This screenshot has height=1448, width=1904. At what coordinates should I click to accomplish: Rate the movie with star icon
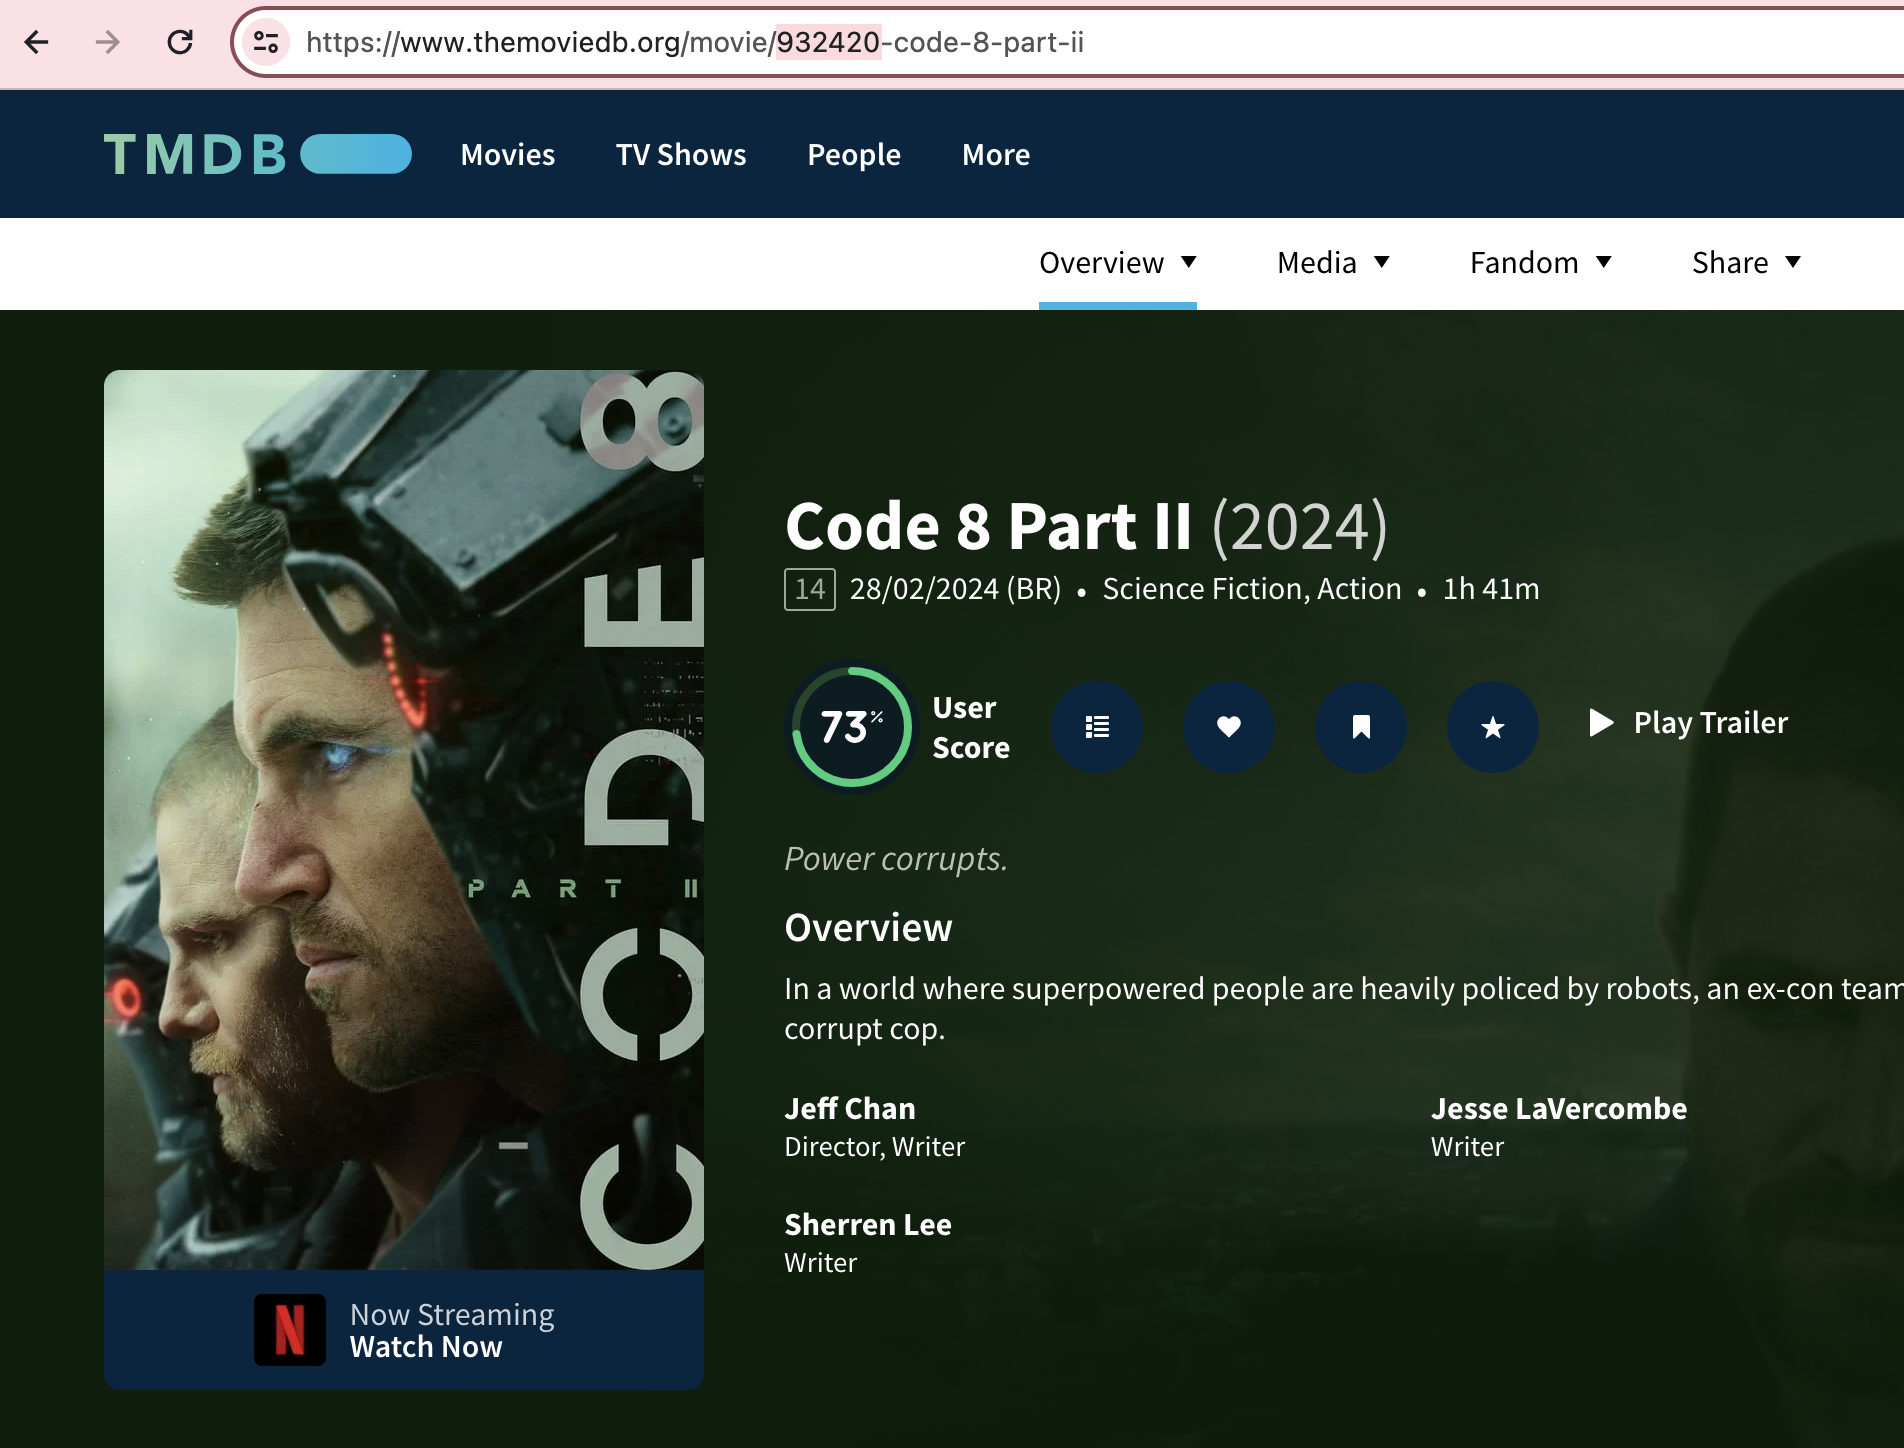pyautogui.click(x=1493, y=727)
